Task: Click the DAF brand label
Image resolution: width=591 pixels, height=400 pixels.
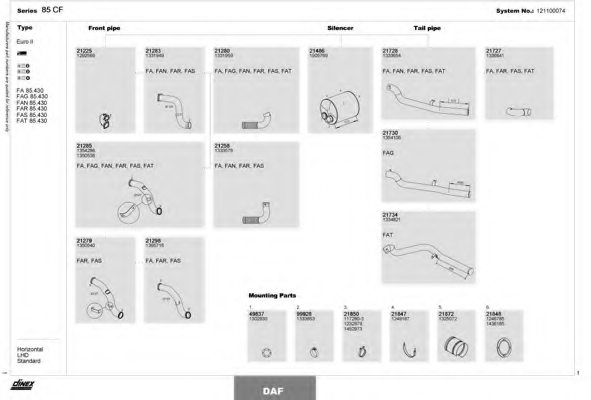Action: coord(273,391)
